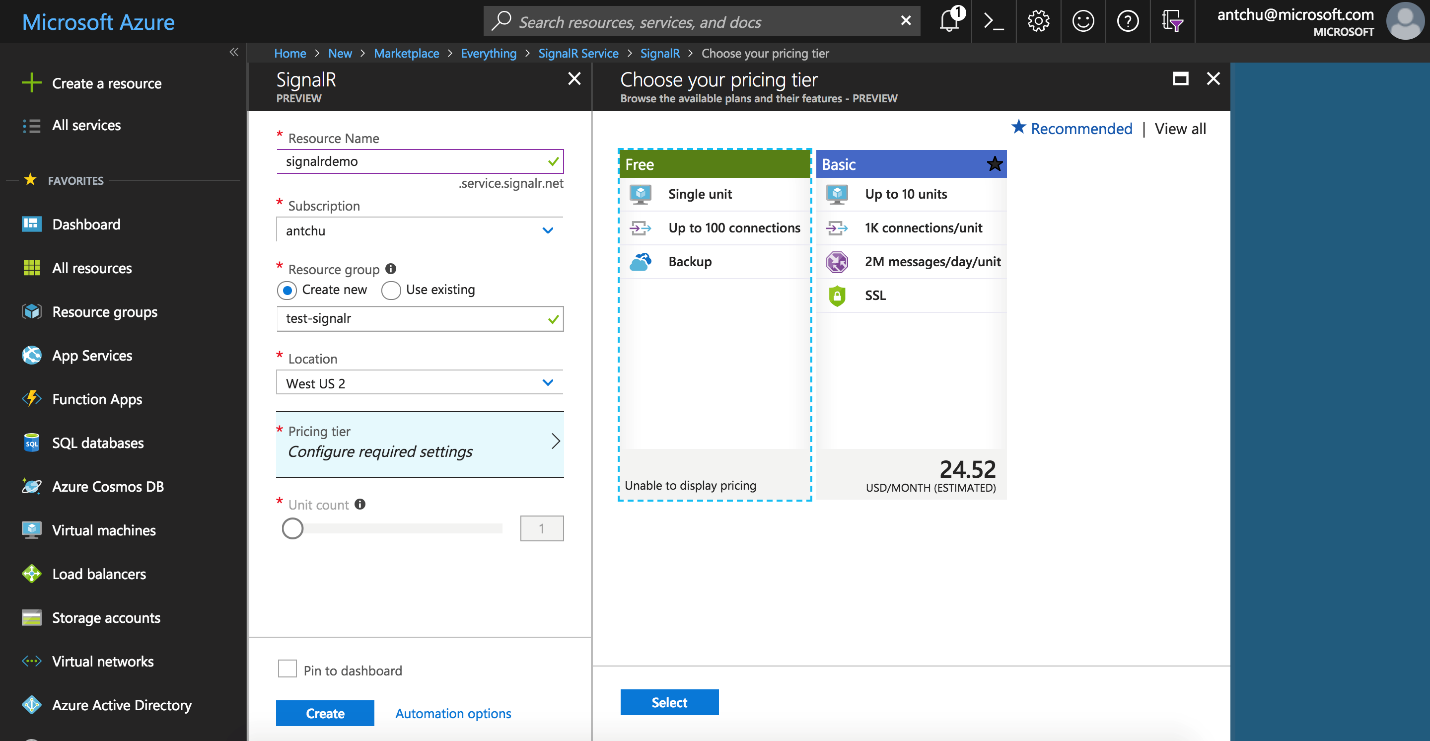The height and width of the screenshot is (741, 1430).
Task: Click the '2M messages/day/unit' feature row
Action: click(911, 262)
